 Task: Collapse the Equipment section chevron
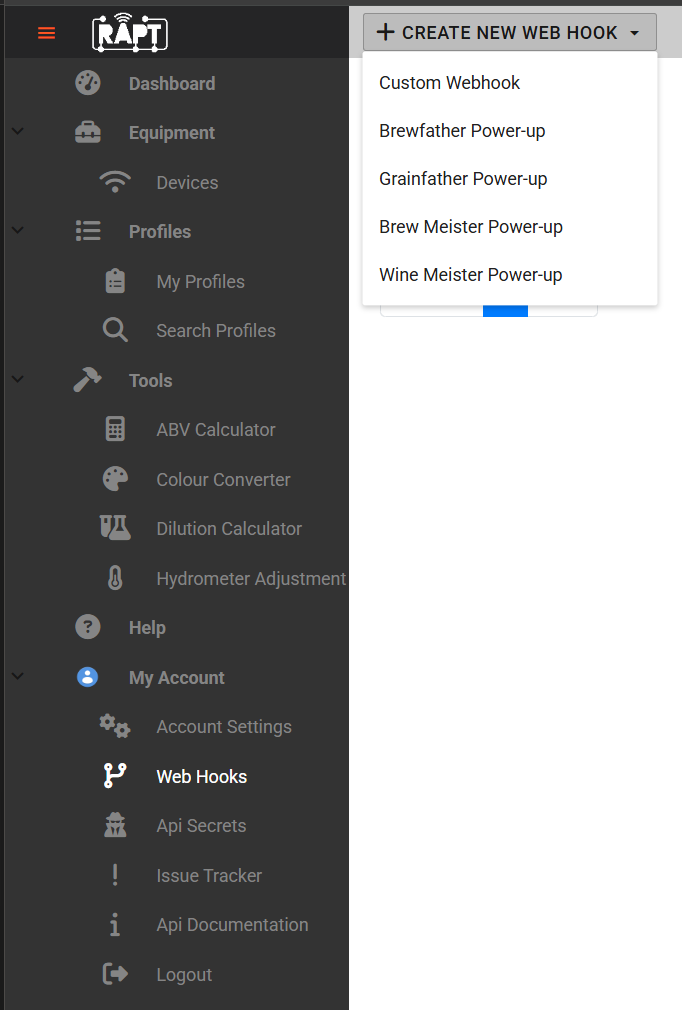click(18, 131)
